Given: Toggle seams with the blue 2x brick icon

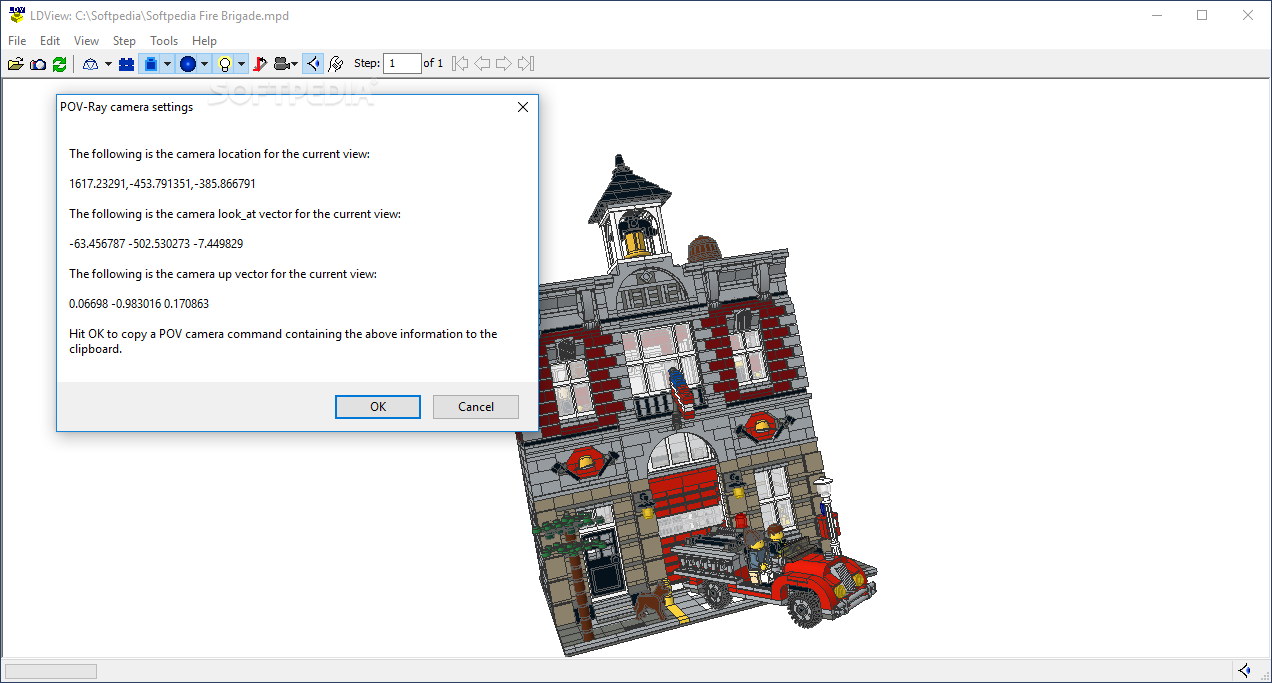Looking at the screenshot, I should tap(126, 64).
